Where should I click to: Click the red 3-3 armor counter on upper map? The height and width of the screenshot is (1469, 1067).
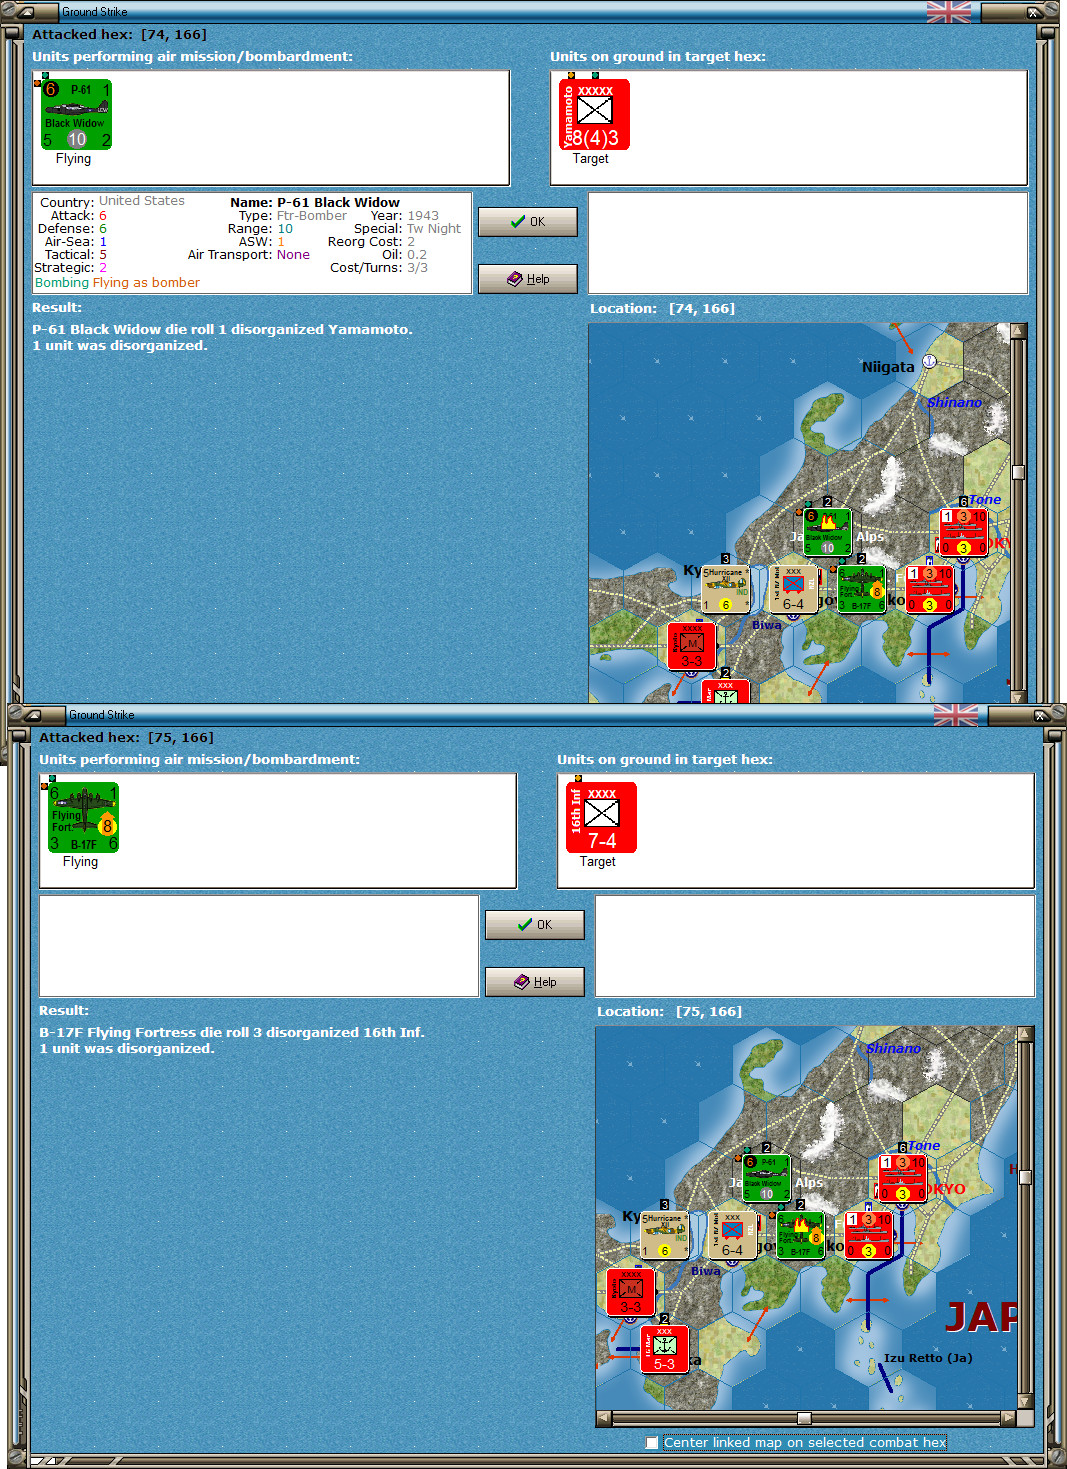[x=692, y=646]
